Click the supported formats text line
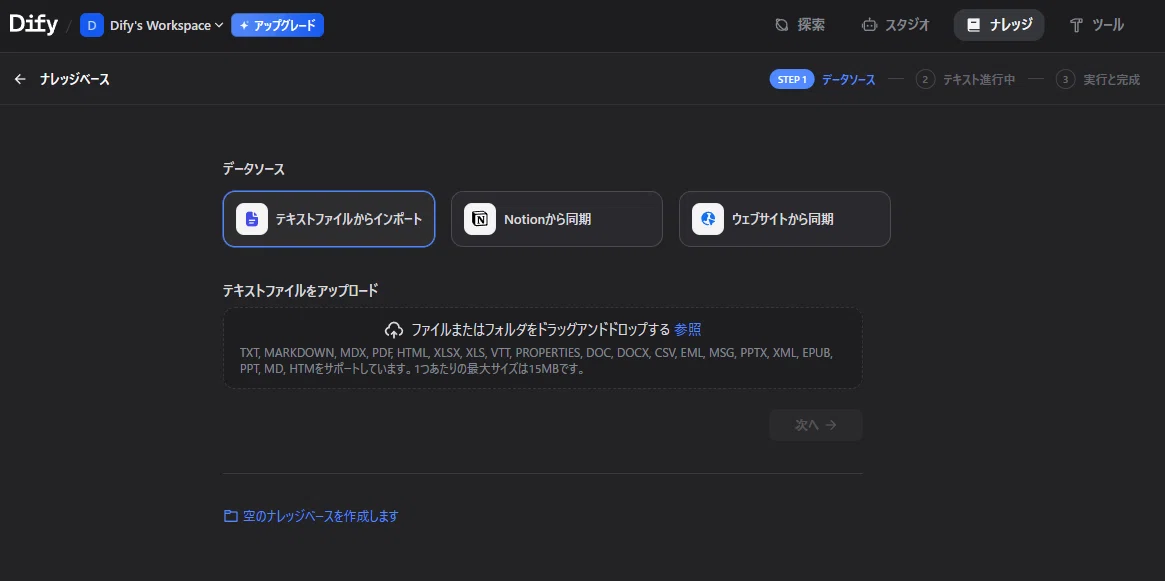The width and height of the screenshot is (1165, 581). (x=536, y=360)
